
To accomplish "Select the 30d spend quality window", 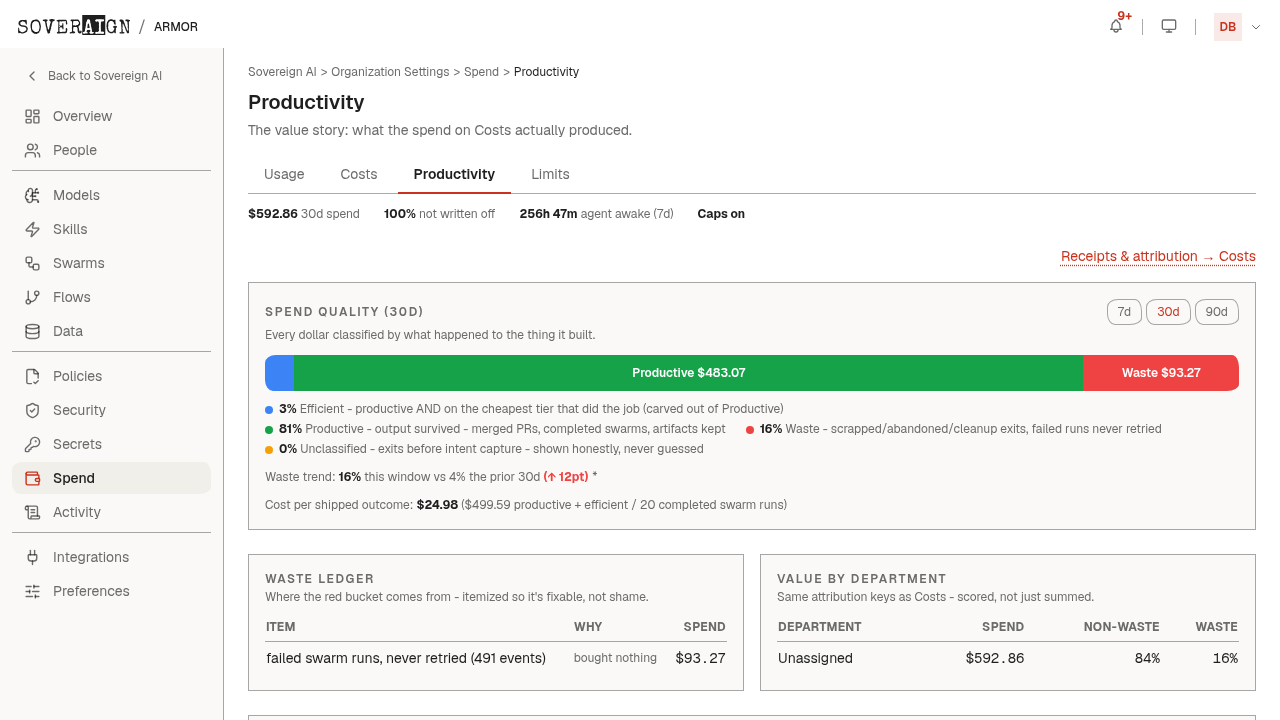I will pyautogui.click(x=1168, y=312).
